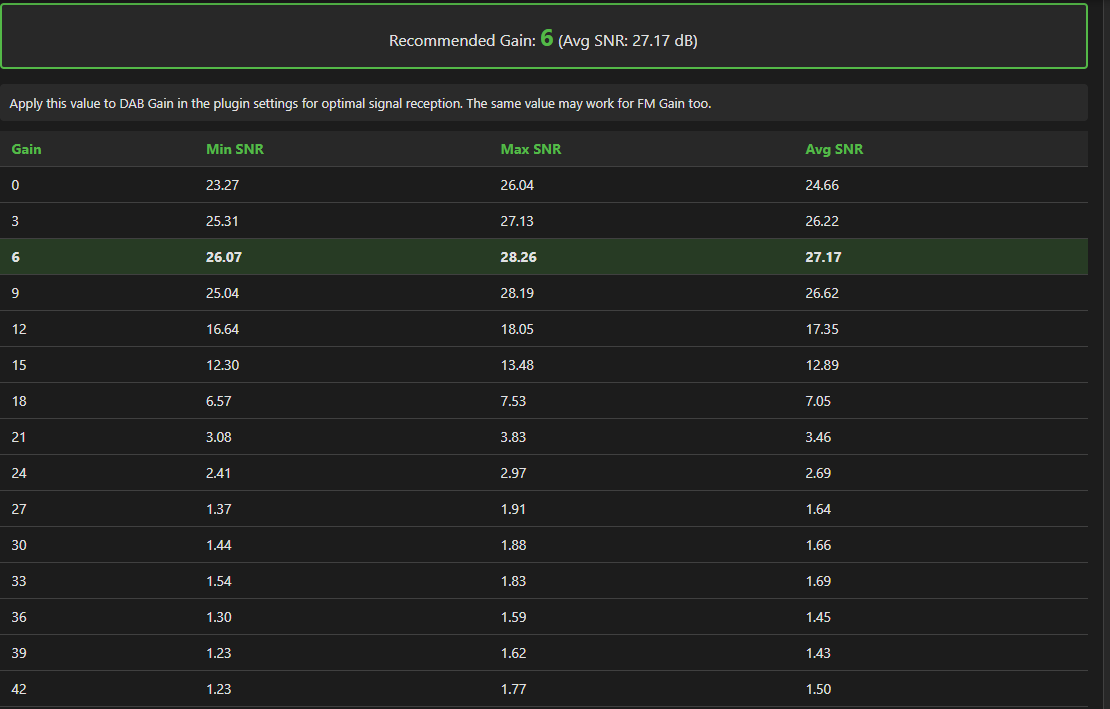The height and width of the screenshot is (709, 1110).
Task: Click the Max SNR value 1.77
Action: click(x=513, y=689)
